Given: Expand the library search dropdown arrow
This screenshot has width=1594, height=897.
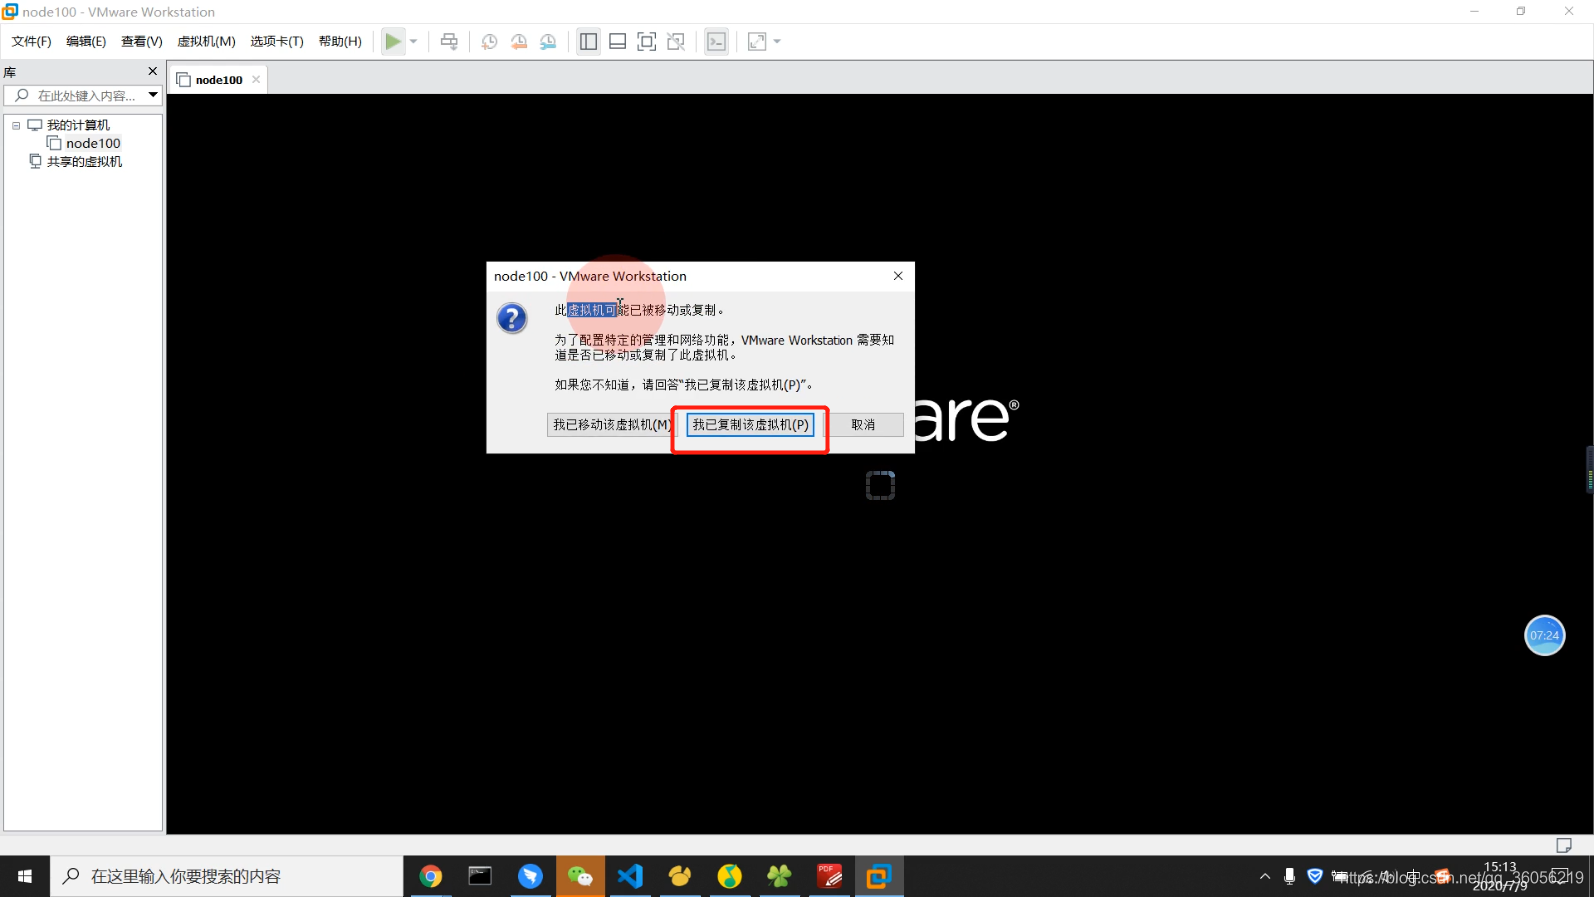Looking at the screenshot, I should click(x=153, y=95).
